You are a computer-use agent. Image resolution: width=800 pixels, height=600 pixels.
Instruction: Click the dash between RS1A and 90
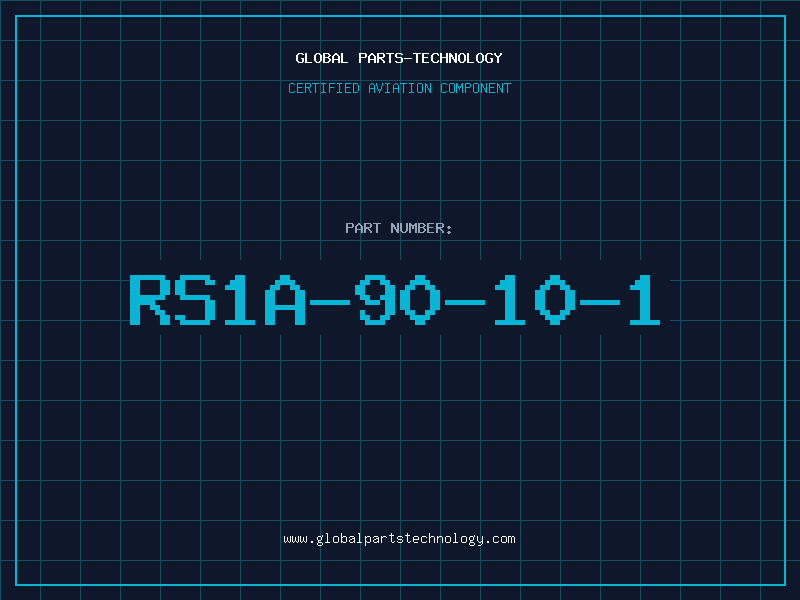[x=330, y=303]
